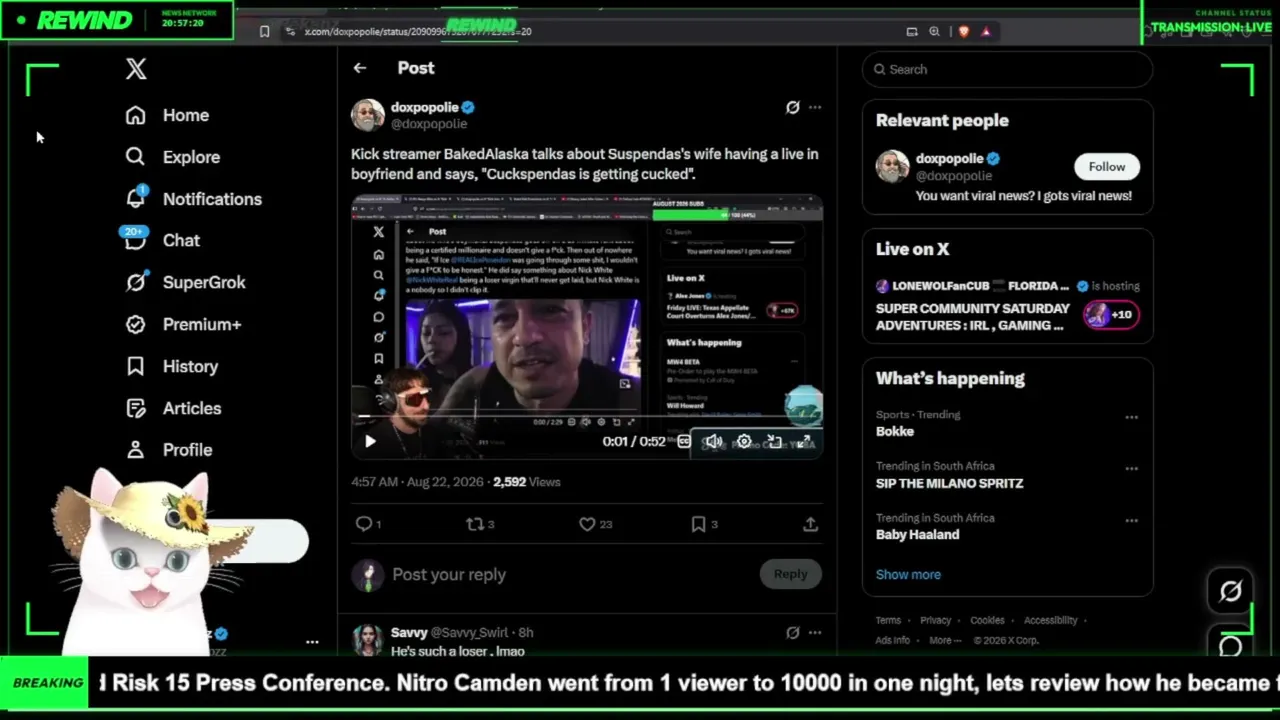Click the Grok icon on Savvy's reply
Screen dimensions: 1280x720
pyautogui.click(x=793, y=632)
